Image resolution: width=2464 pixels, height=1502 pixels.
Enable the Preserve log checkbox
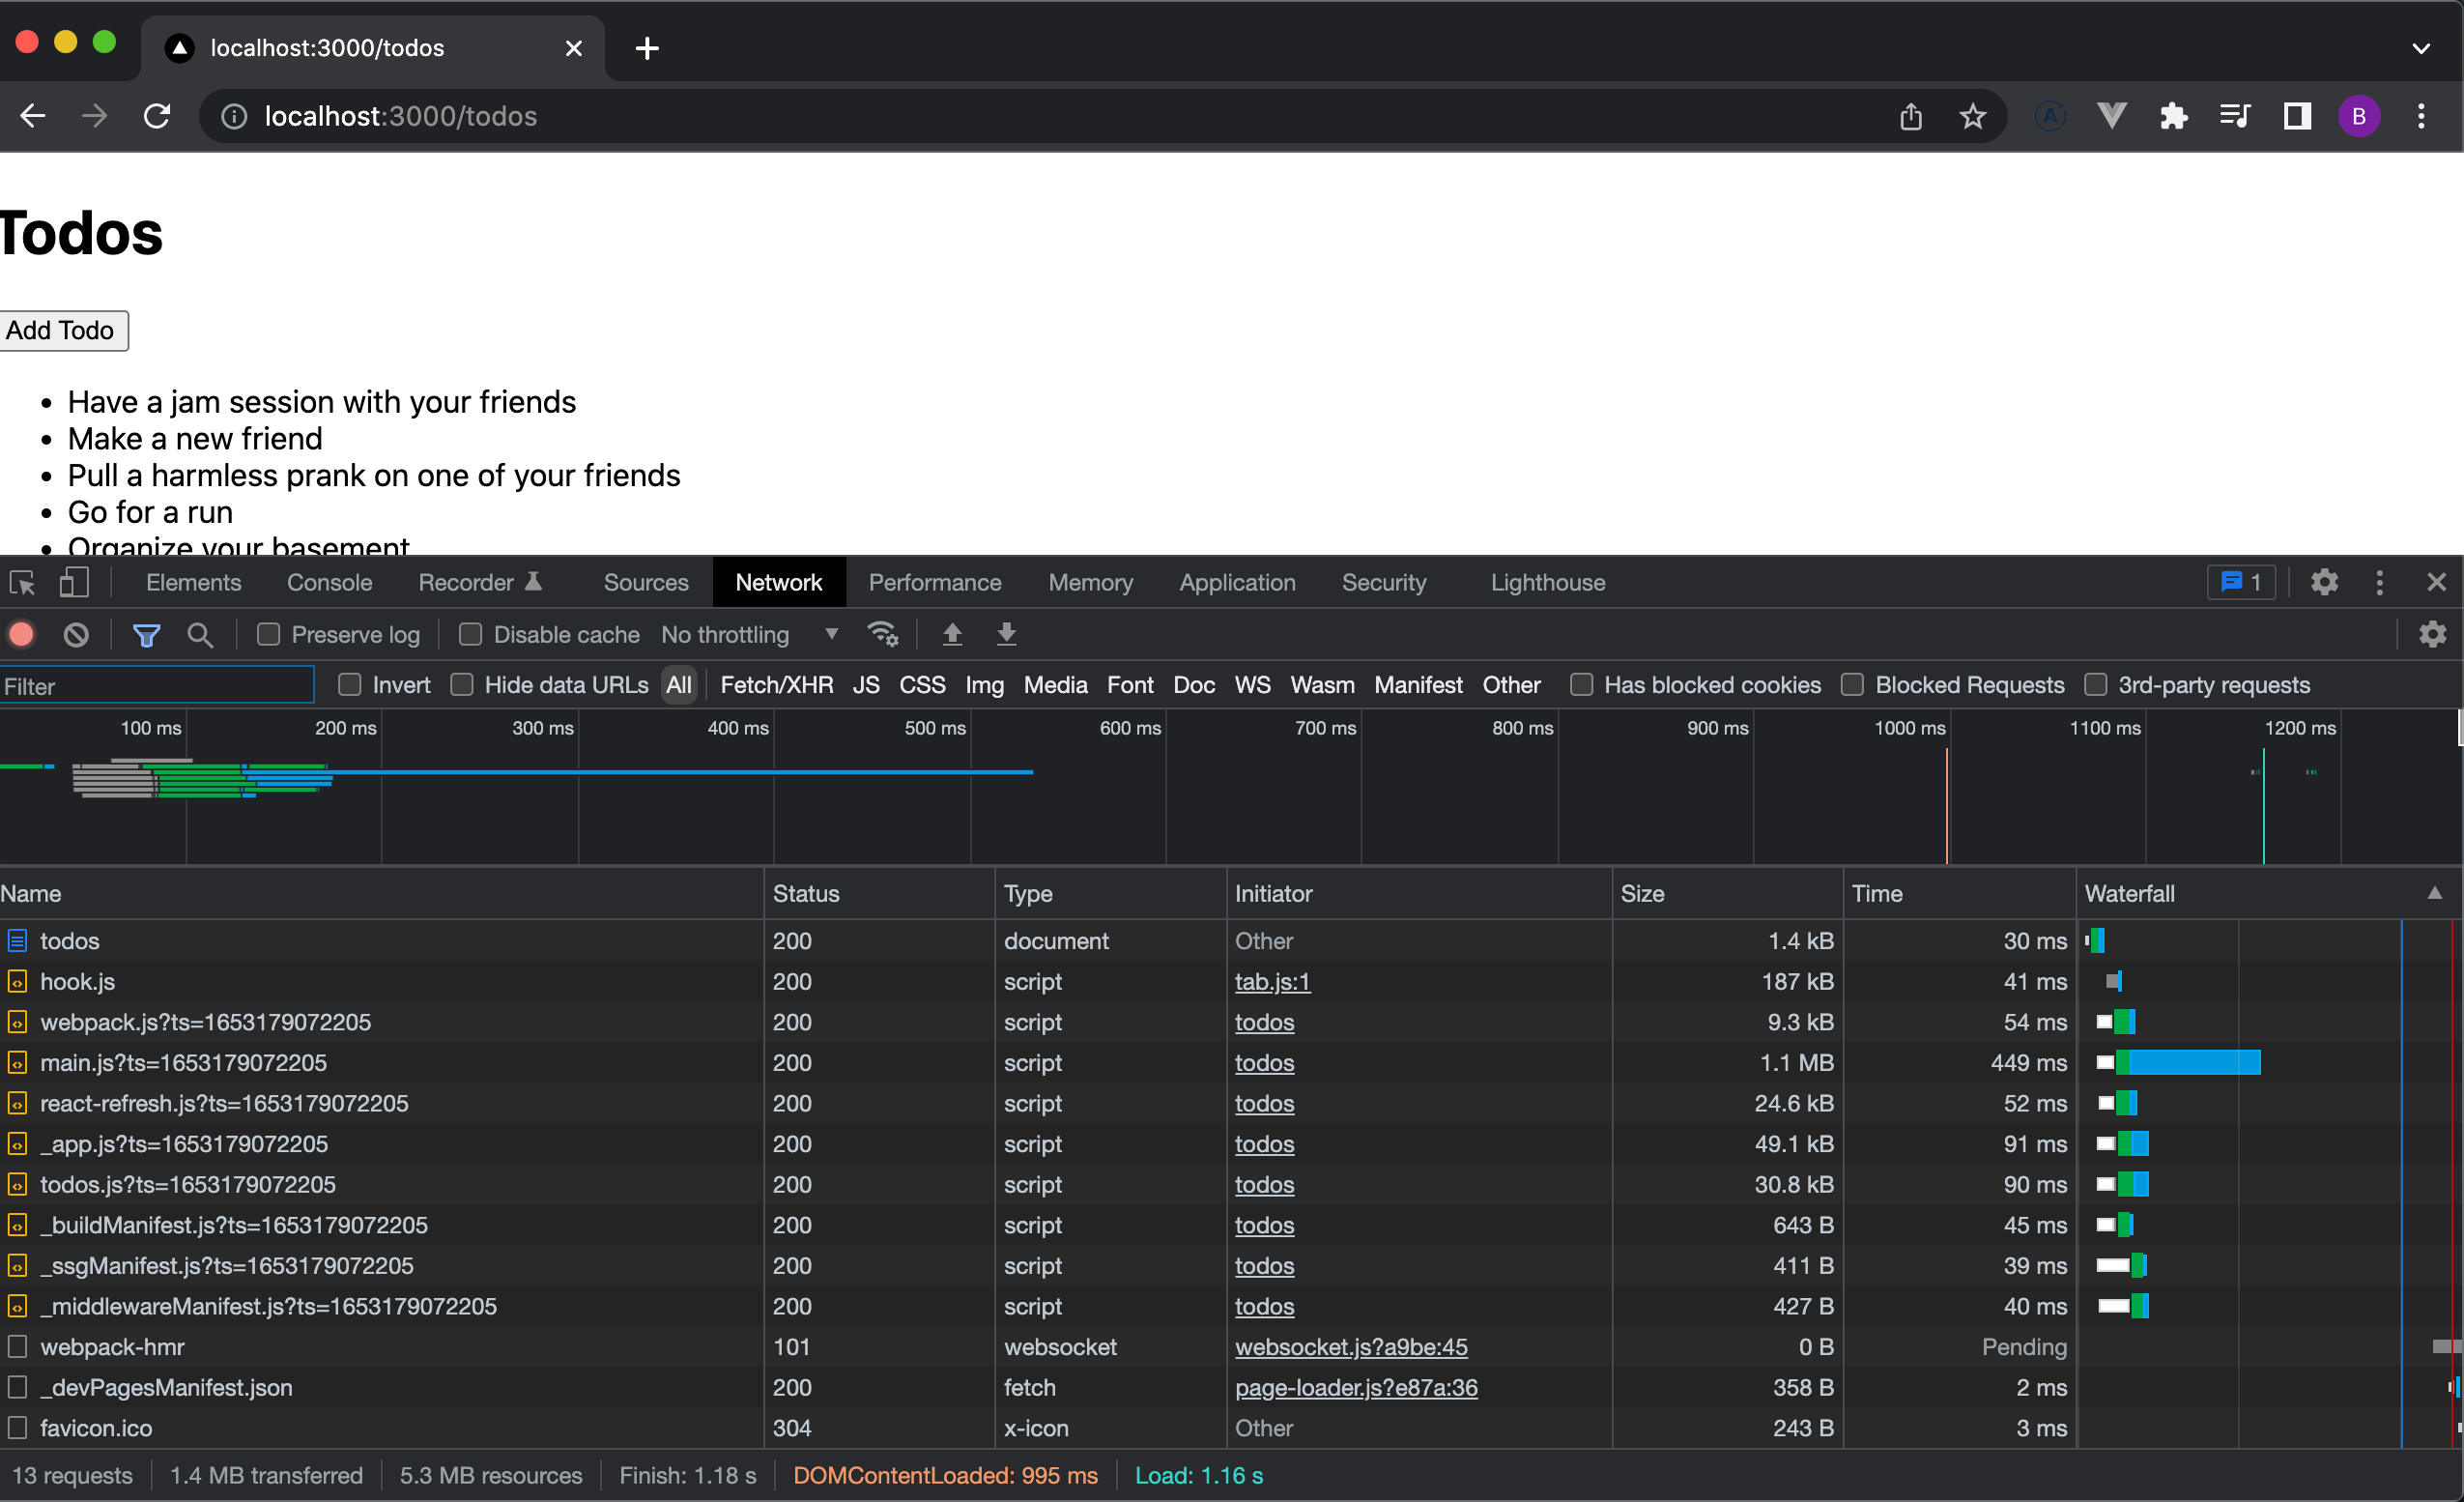[268, 635]
